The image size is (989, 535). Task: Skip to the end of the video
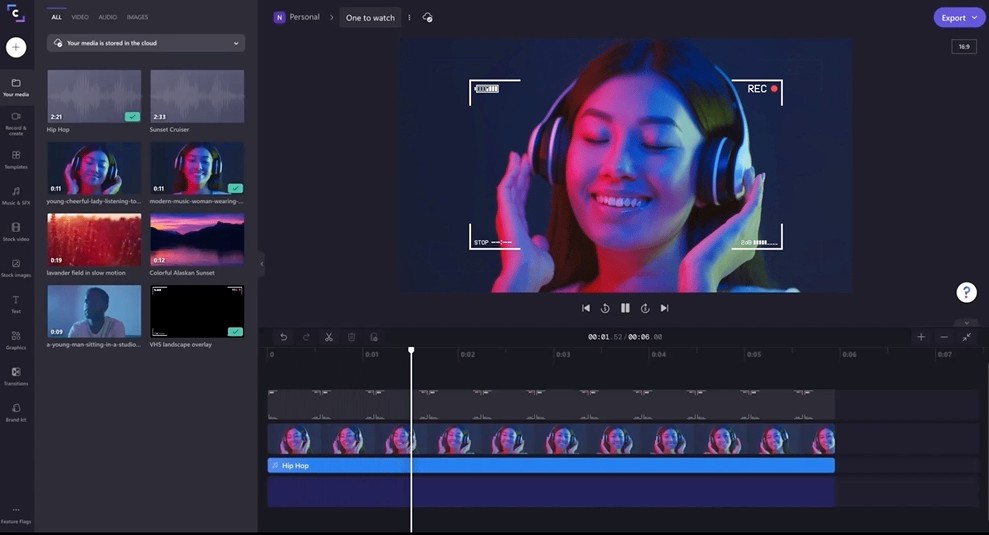[x=664, y=308]
